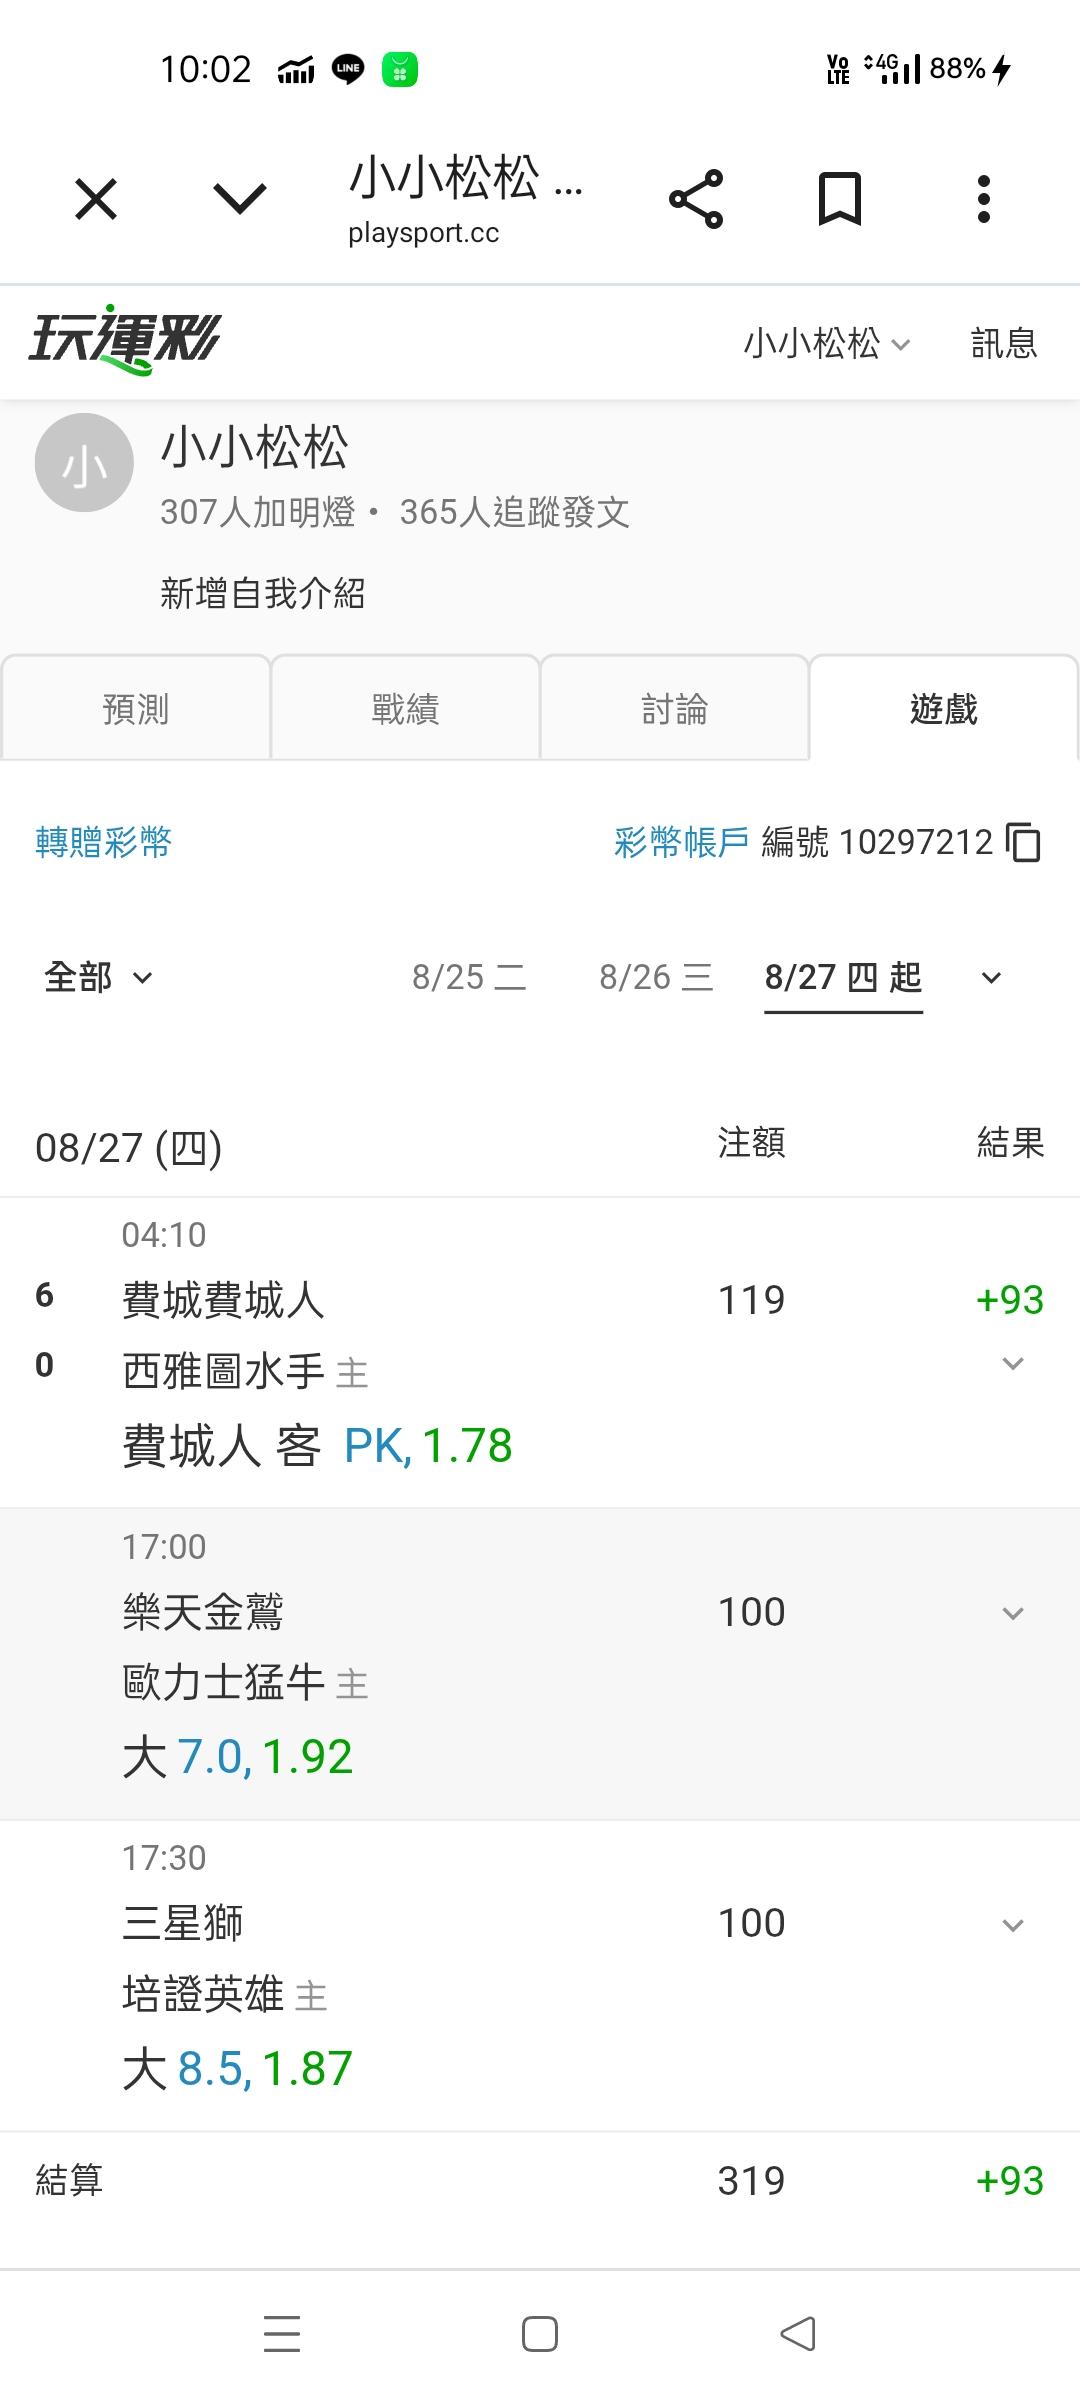Open the 全部 filter dropdown
The width and height of the screenshot is (1080, 2400).
coord(98,977)
